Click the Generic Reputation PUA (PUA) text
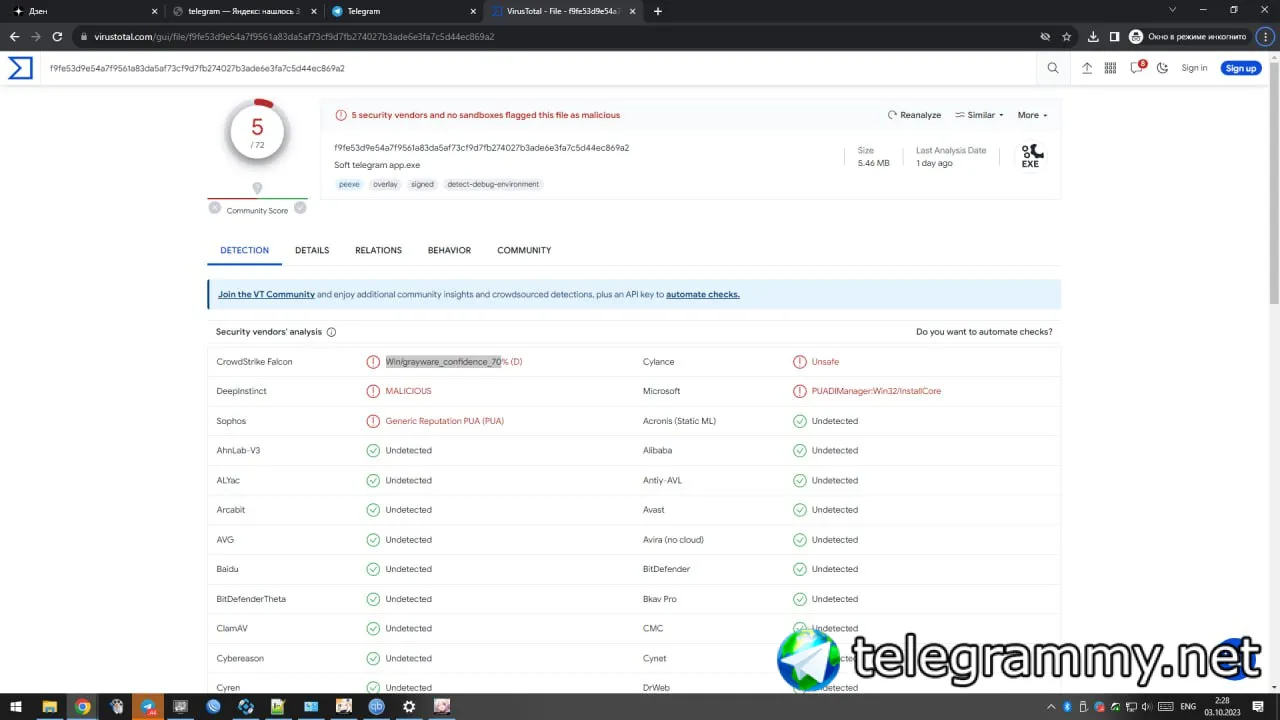Viewport: 1280px width, 720px height. [445, 421]
